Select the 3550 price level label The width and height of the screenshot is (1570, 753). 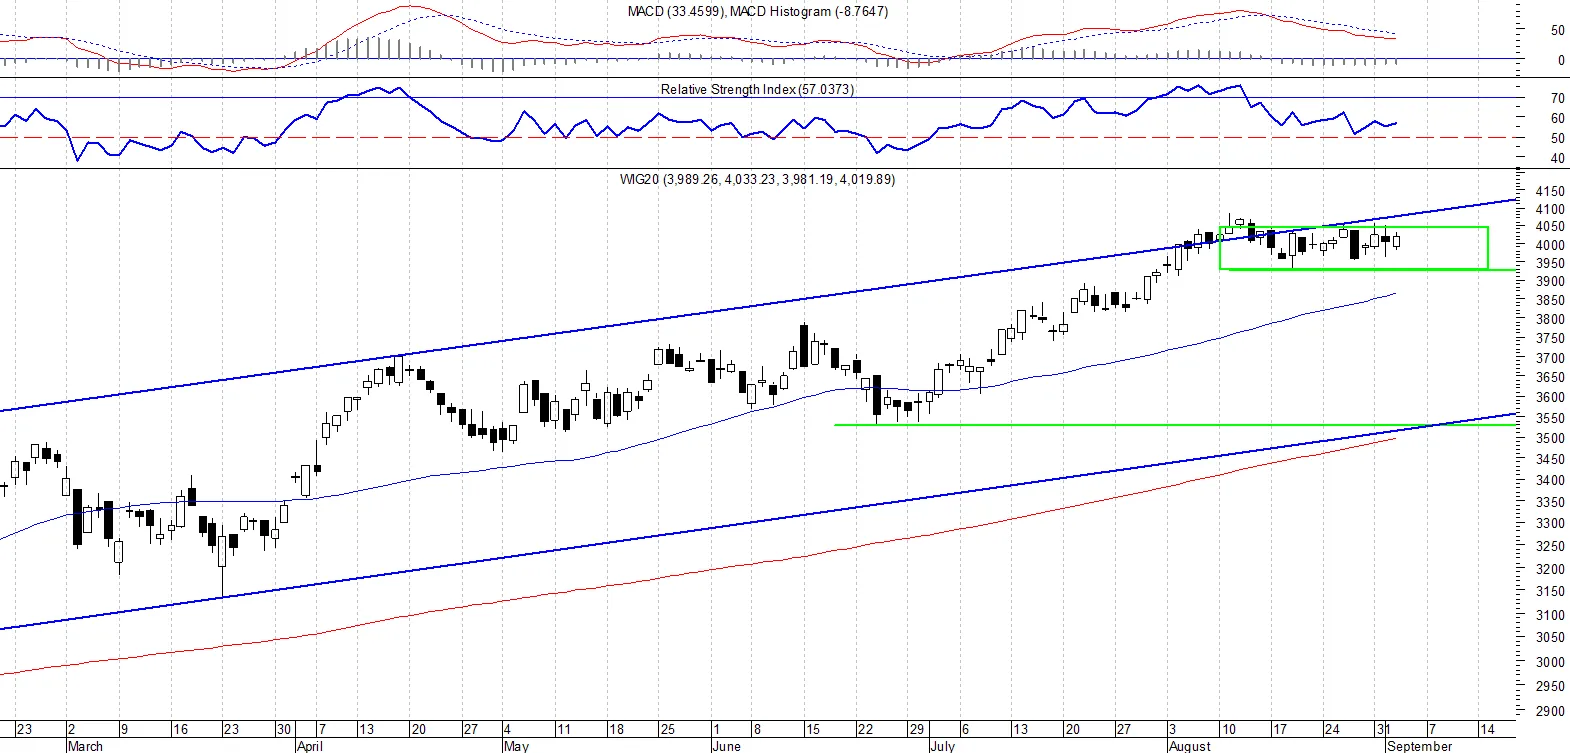click(1550, 419)
